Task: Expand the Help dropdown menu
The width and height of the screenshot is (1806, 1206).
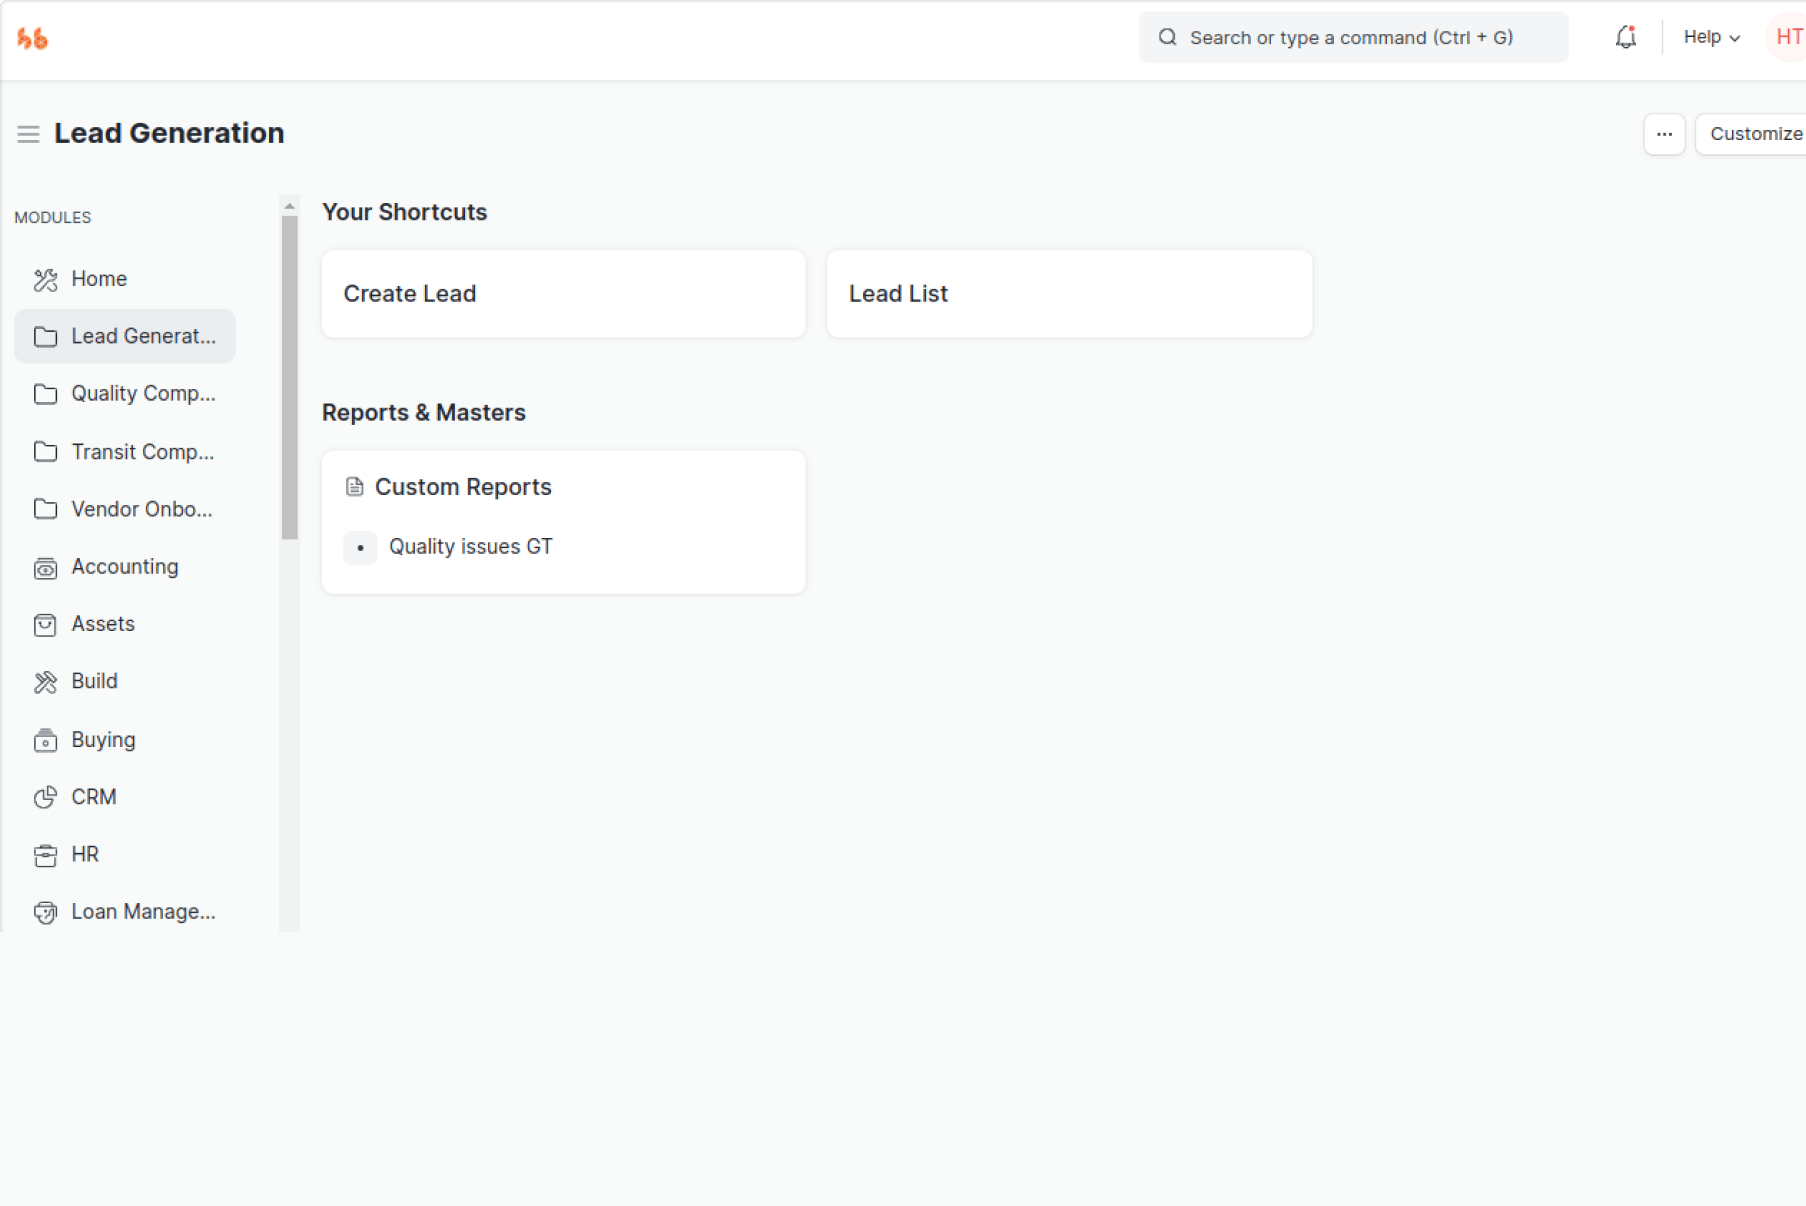Action: click(x=1711, y=38)
